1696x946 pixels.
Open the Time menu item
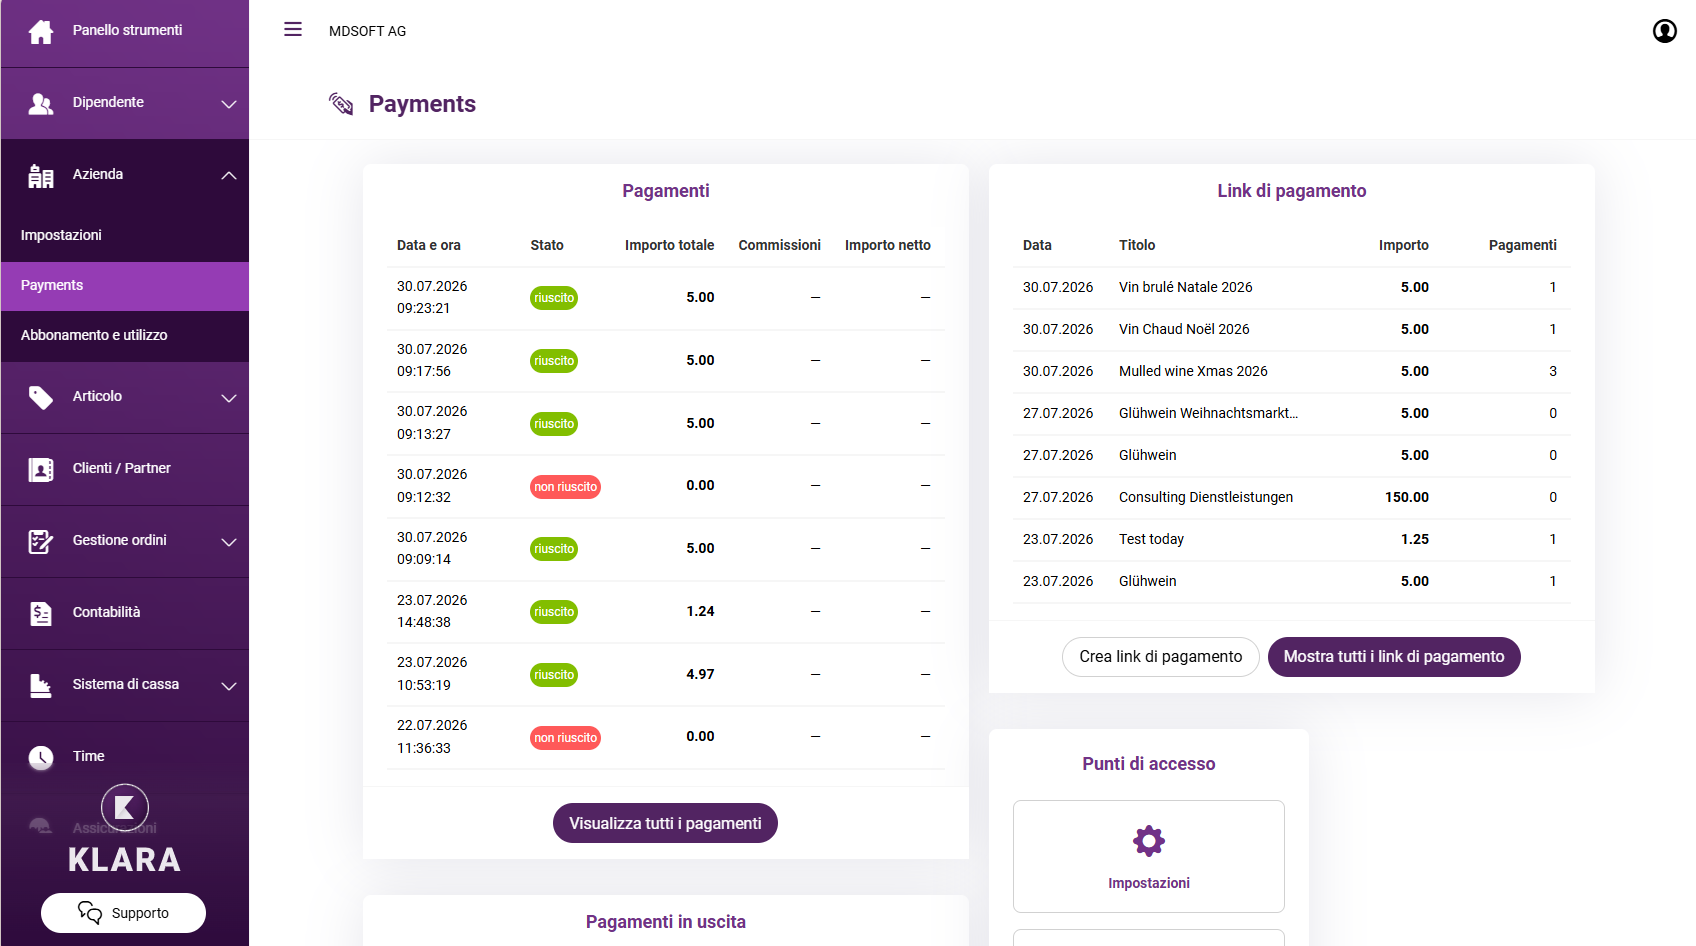(x=125, y=757)
